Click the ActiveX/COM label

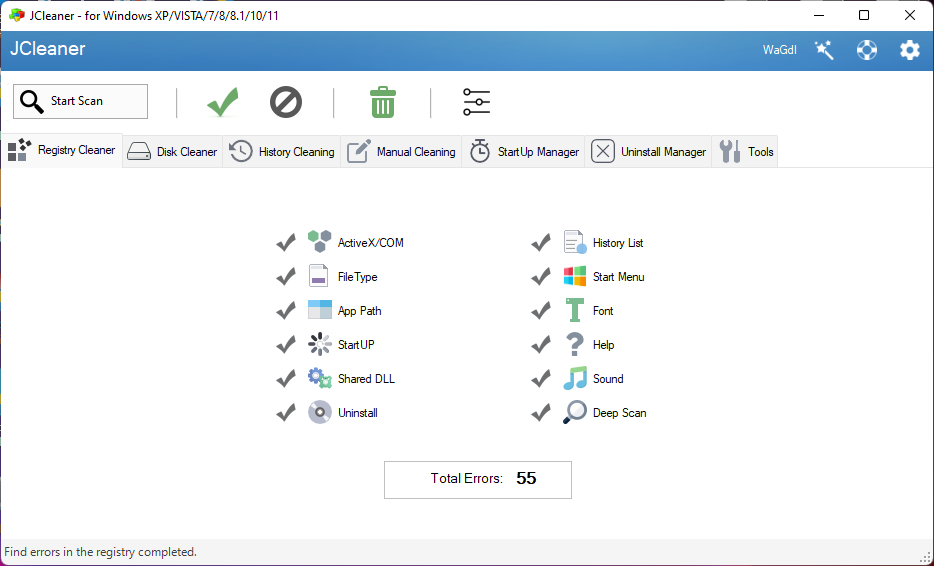point(371,243)
